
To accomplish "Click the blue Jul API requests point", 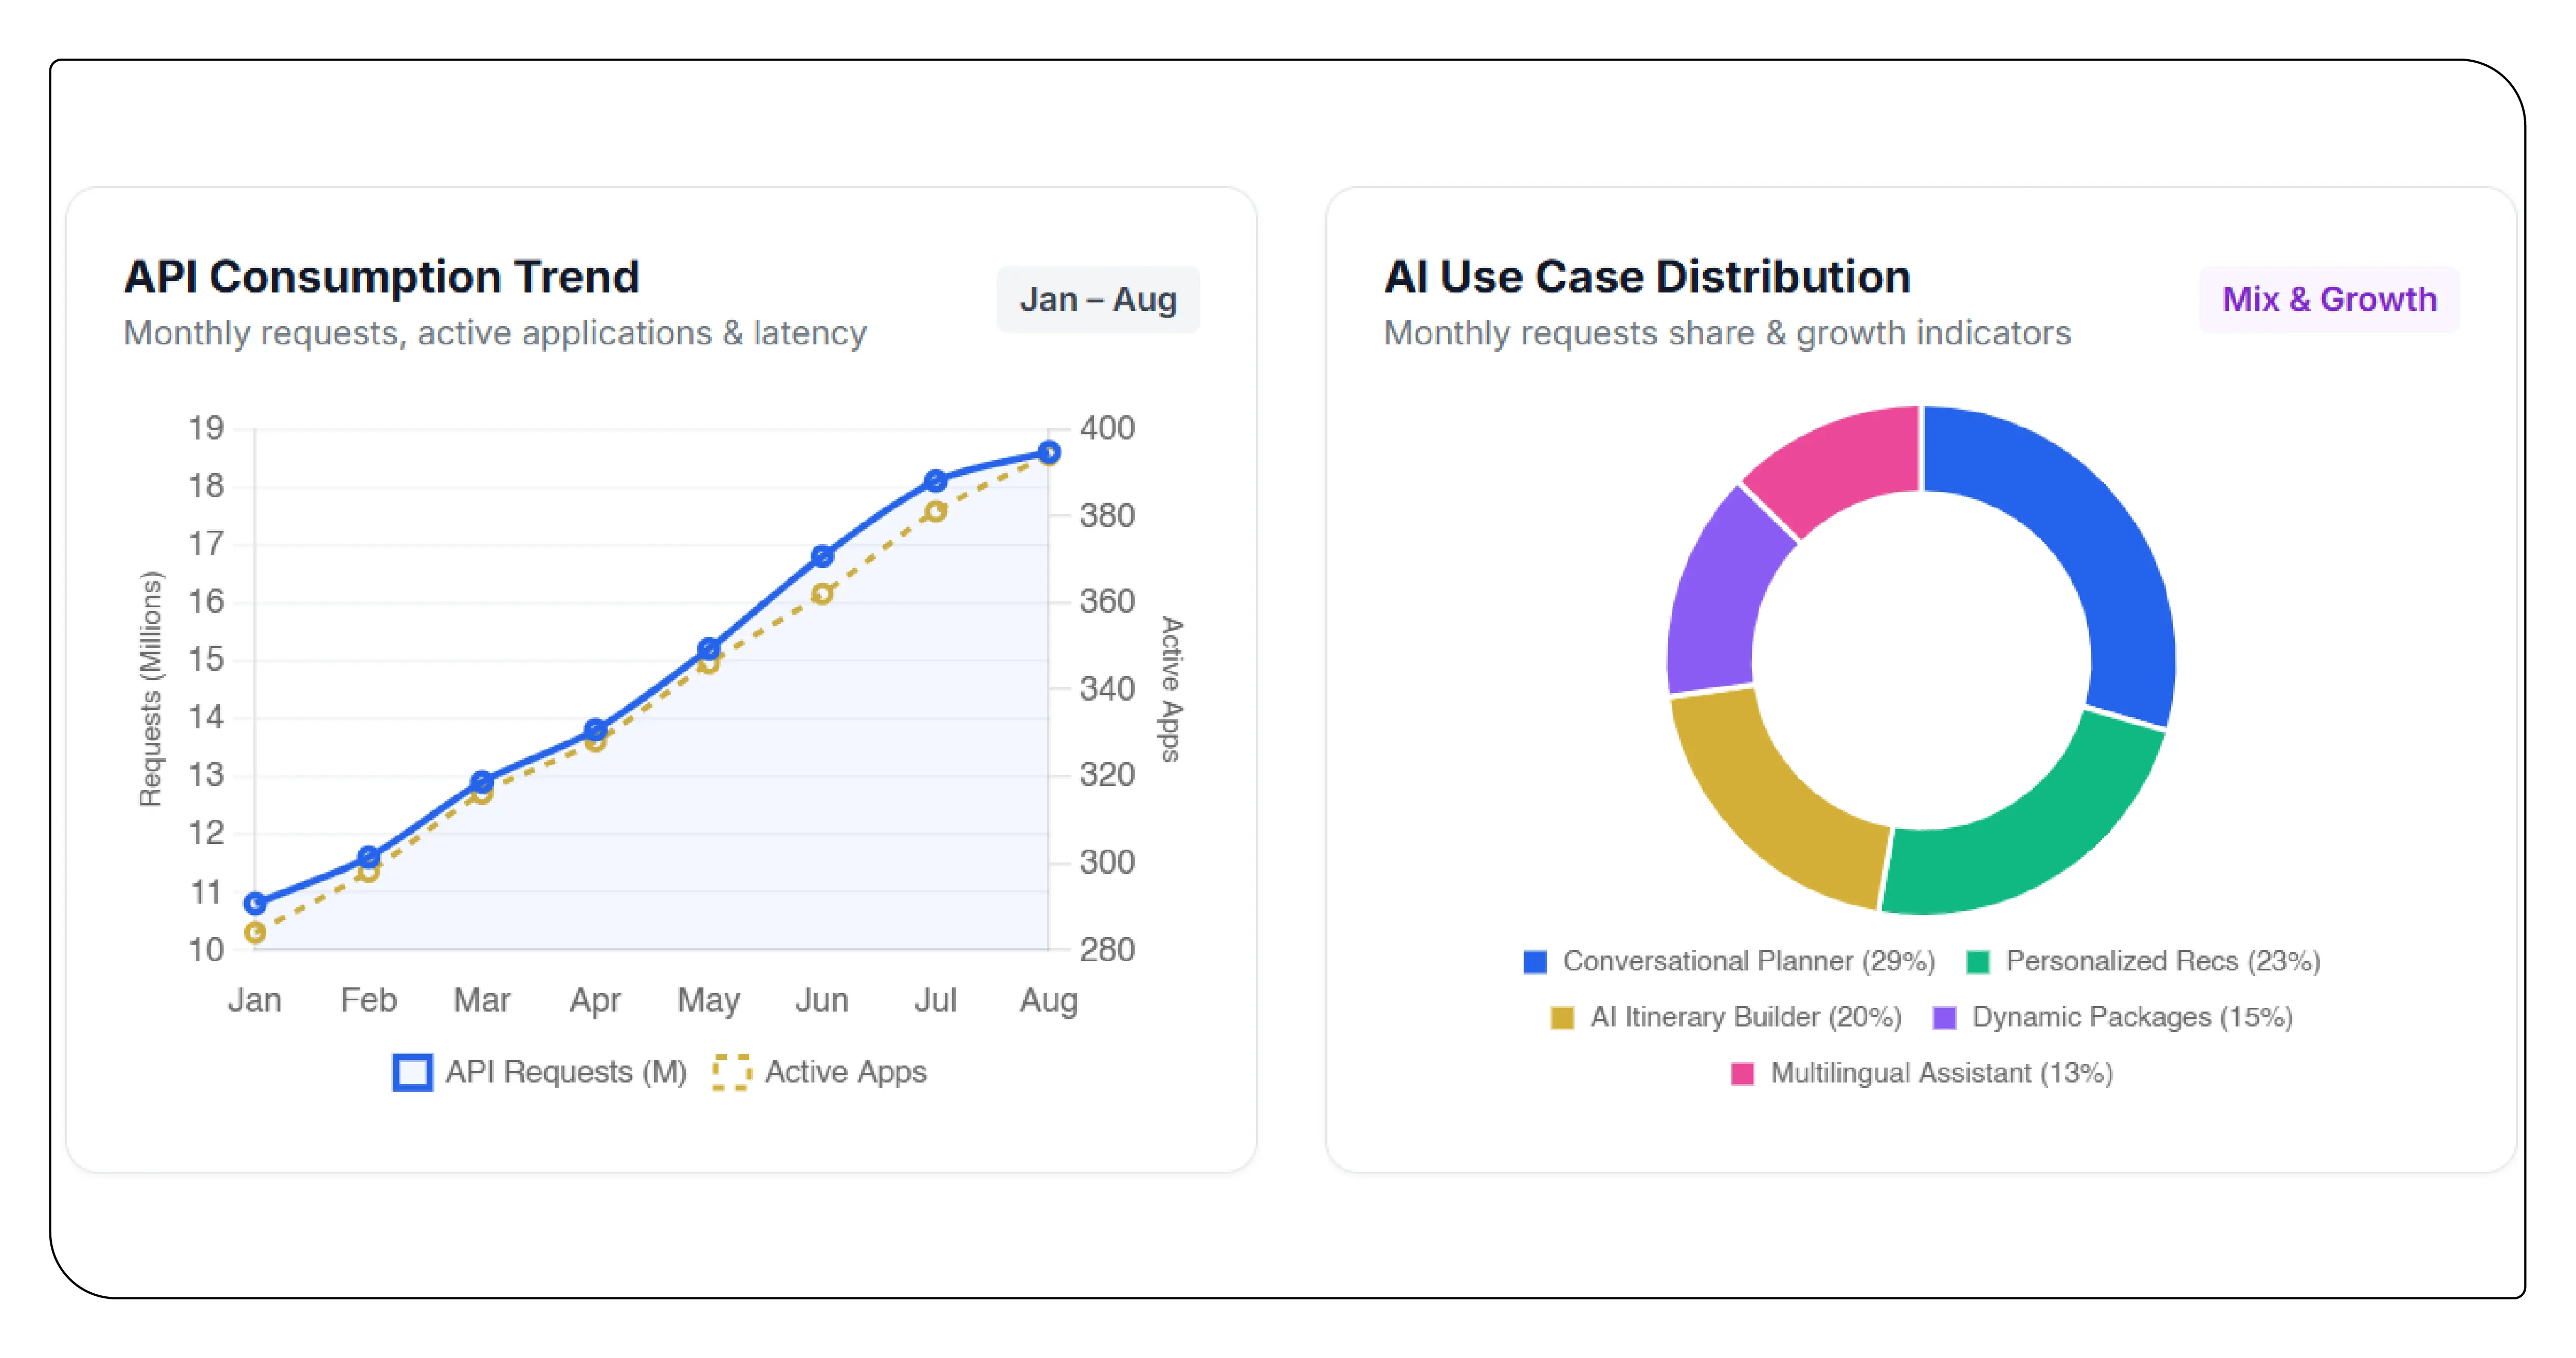I will [935, 481].
